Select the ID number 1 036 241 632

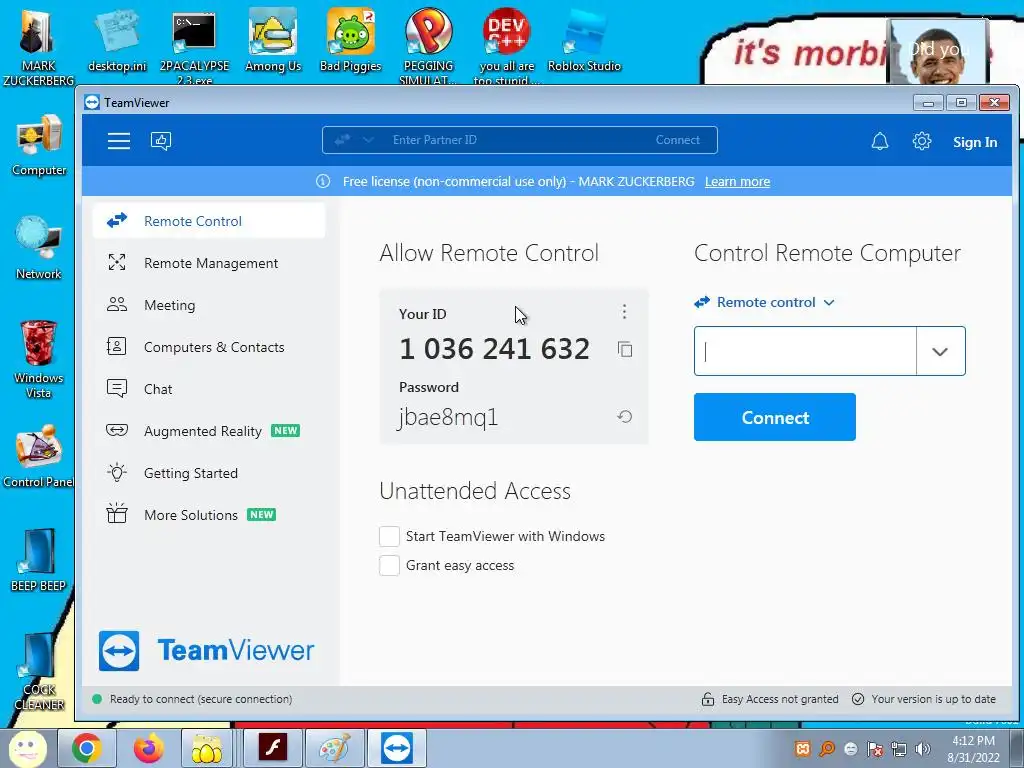494,349
